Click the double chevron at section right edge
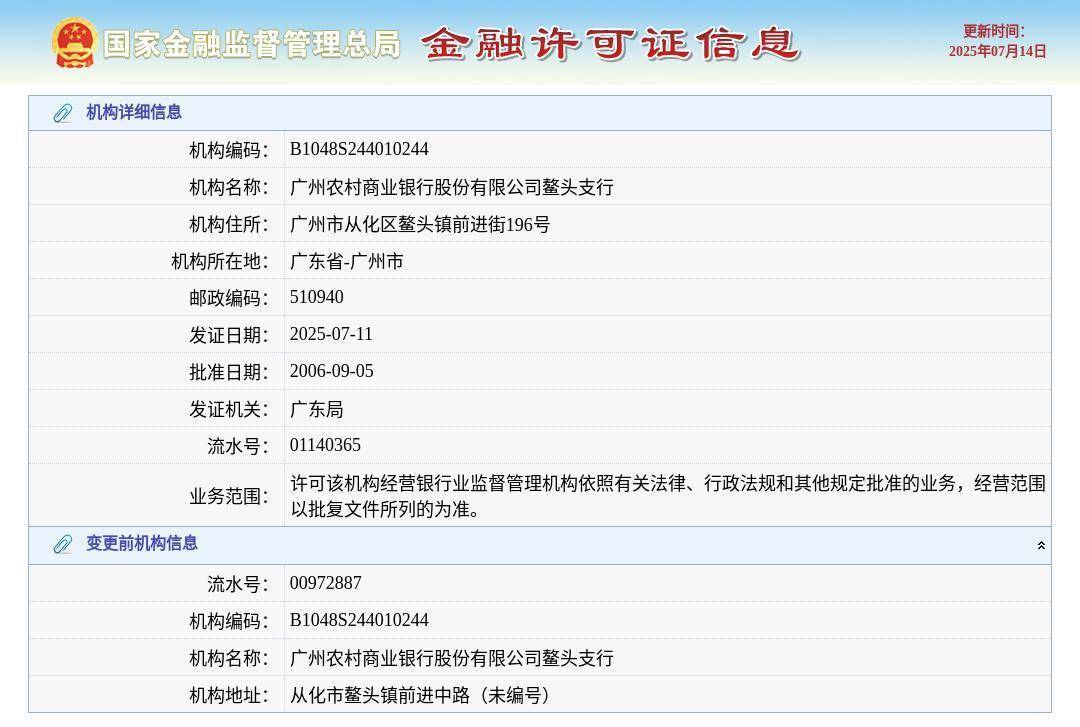1080x727 pixels. (x=1040, y=544)
